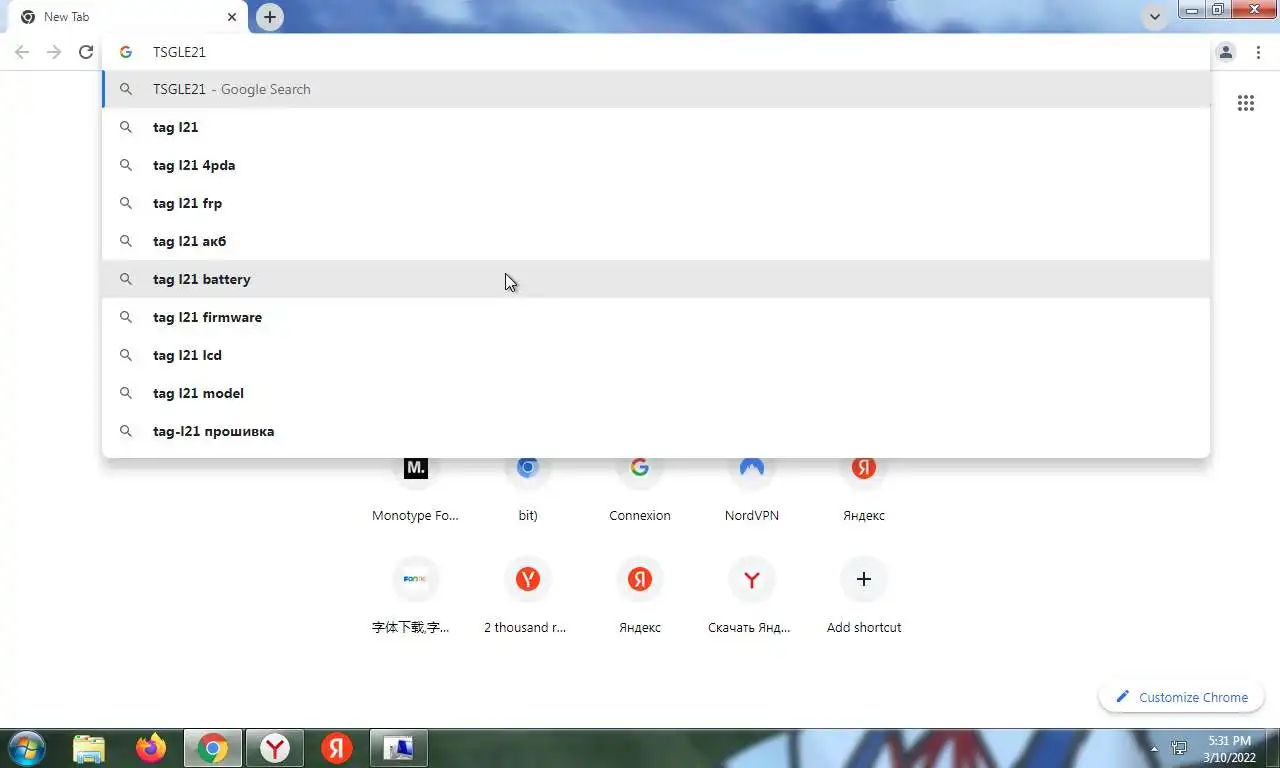Choose TSGLE21 - Google Search suggestion
Viewport: 1280px width, 768px height.
656,89
